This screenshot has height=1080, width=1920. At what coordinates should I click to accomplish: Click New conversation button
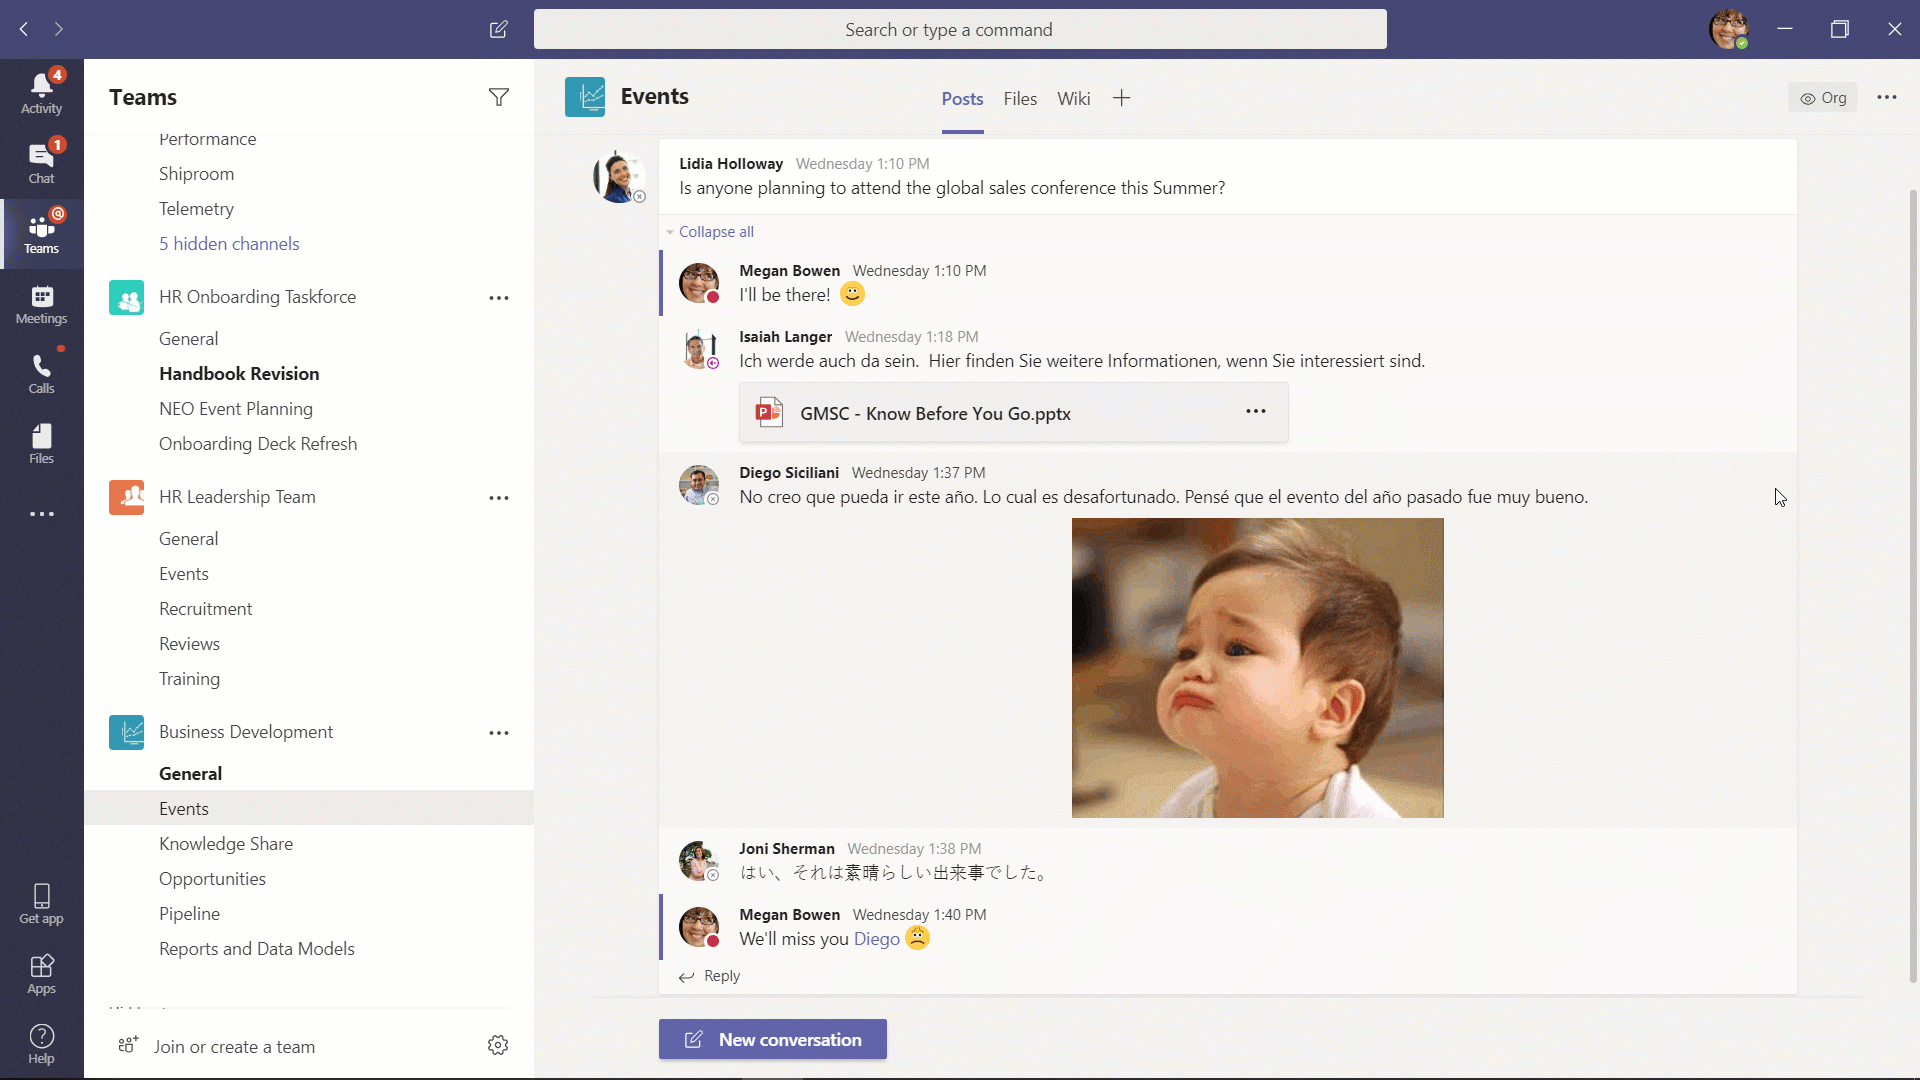pos(773,1039)
